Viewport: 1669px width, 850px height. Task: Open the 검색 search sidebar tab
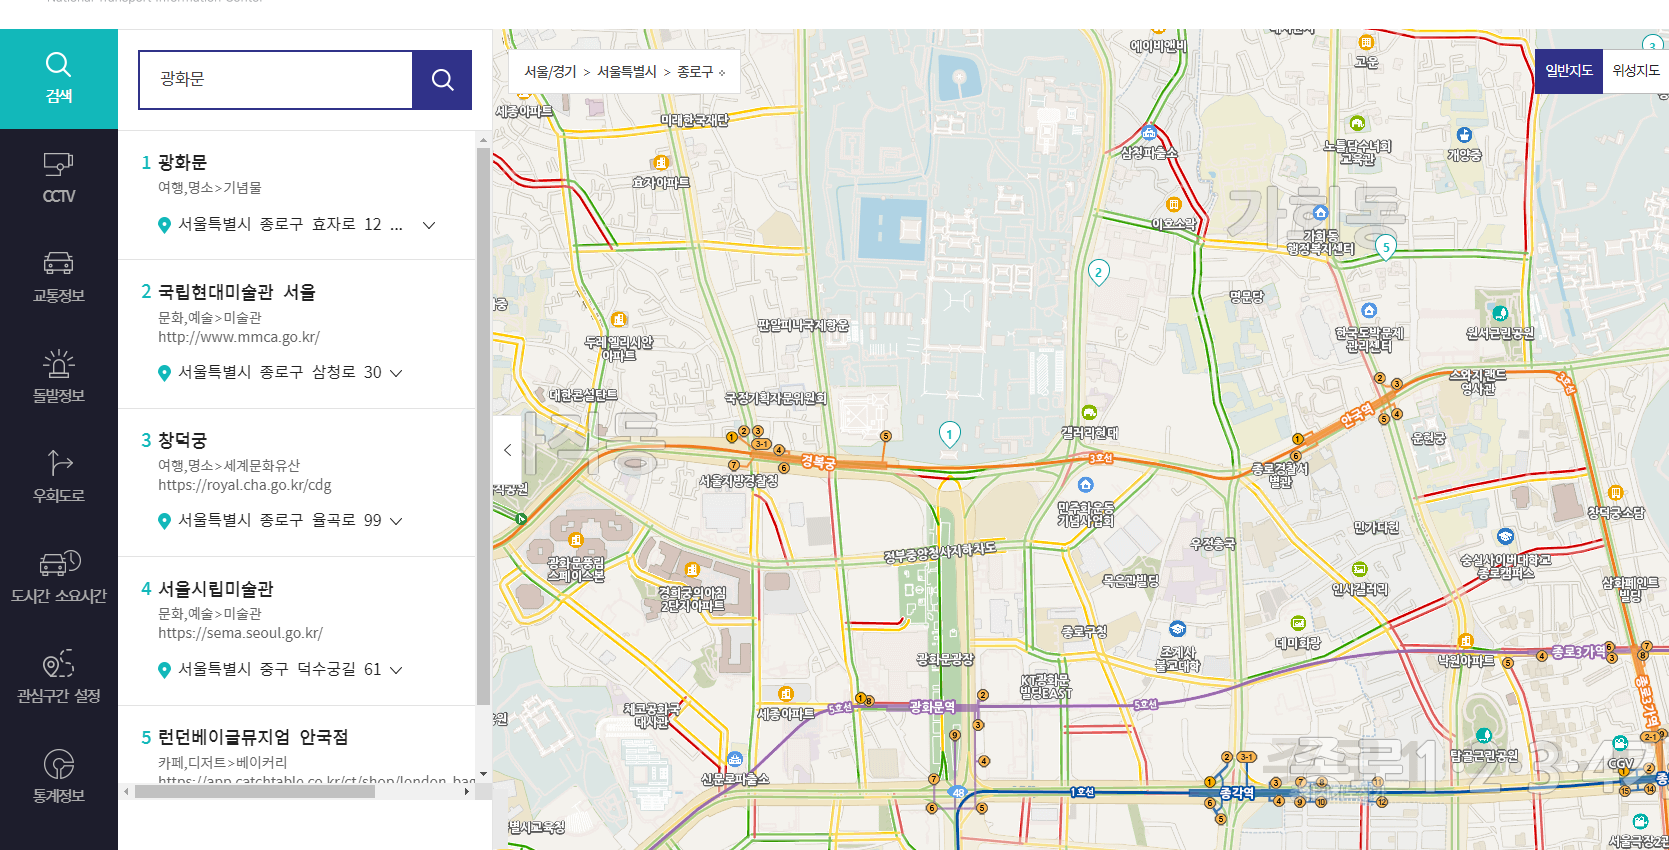(x=59, y=79)
